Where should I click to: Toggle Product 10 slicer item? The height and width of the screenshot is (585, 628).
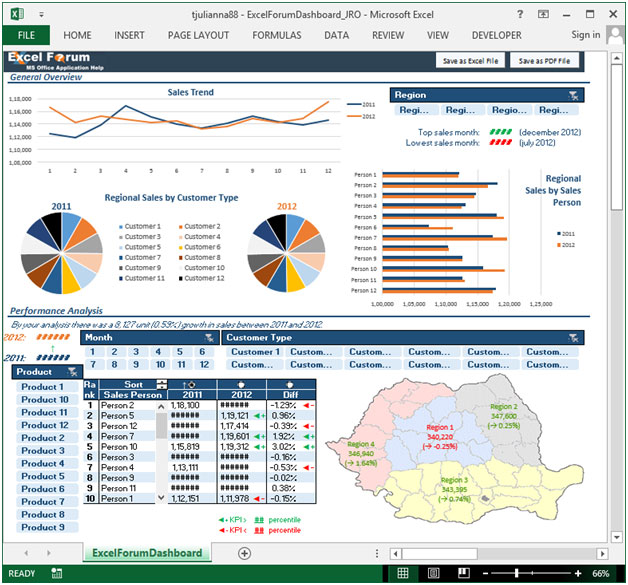[45, 400]
